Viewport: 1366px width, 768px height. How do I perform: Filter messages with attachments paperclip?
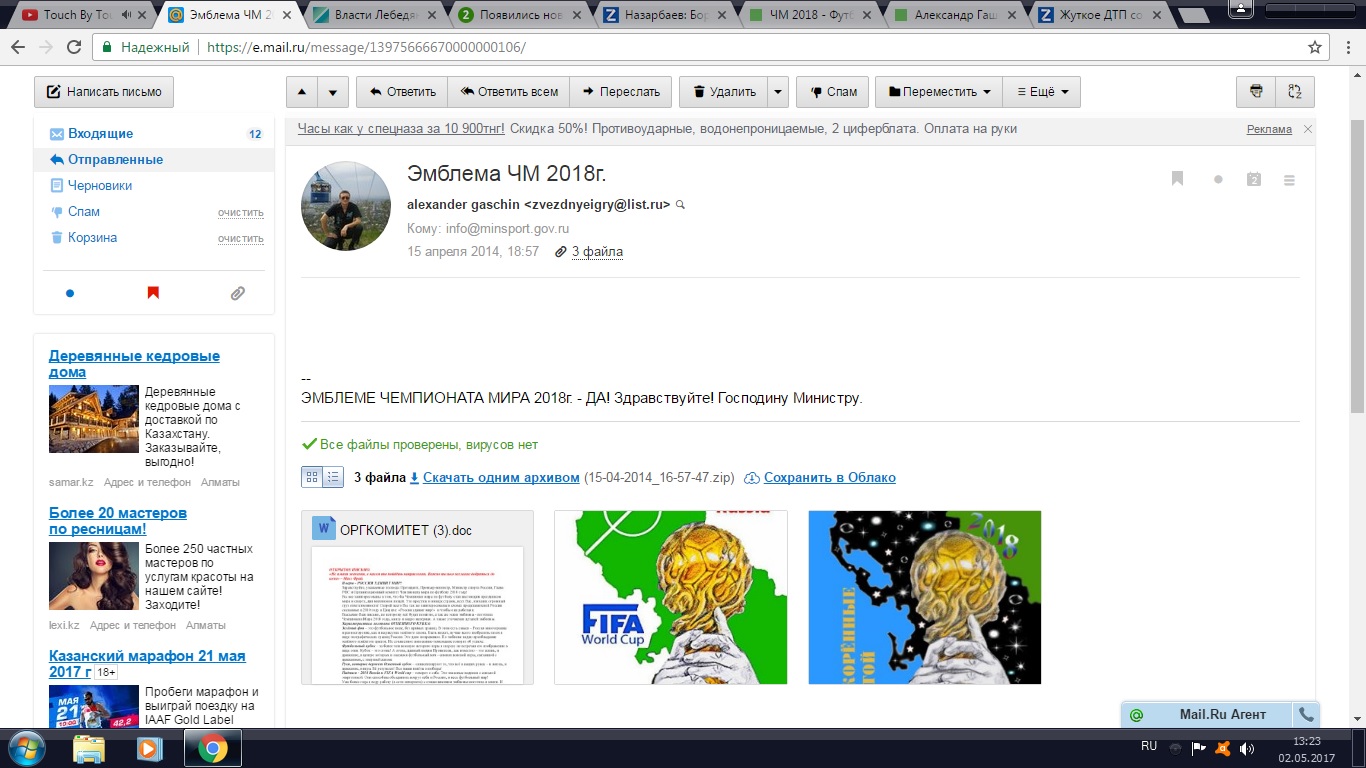[x=237, y=293]
